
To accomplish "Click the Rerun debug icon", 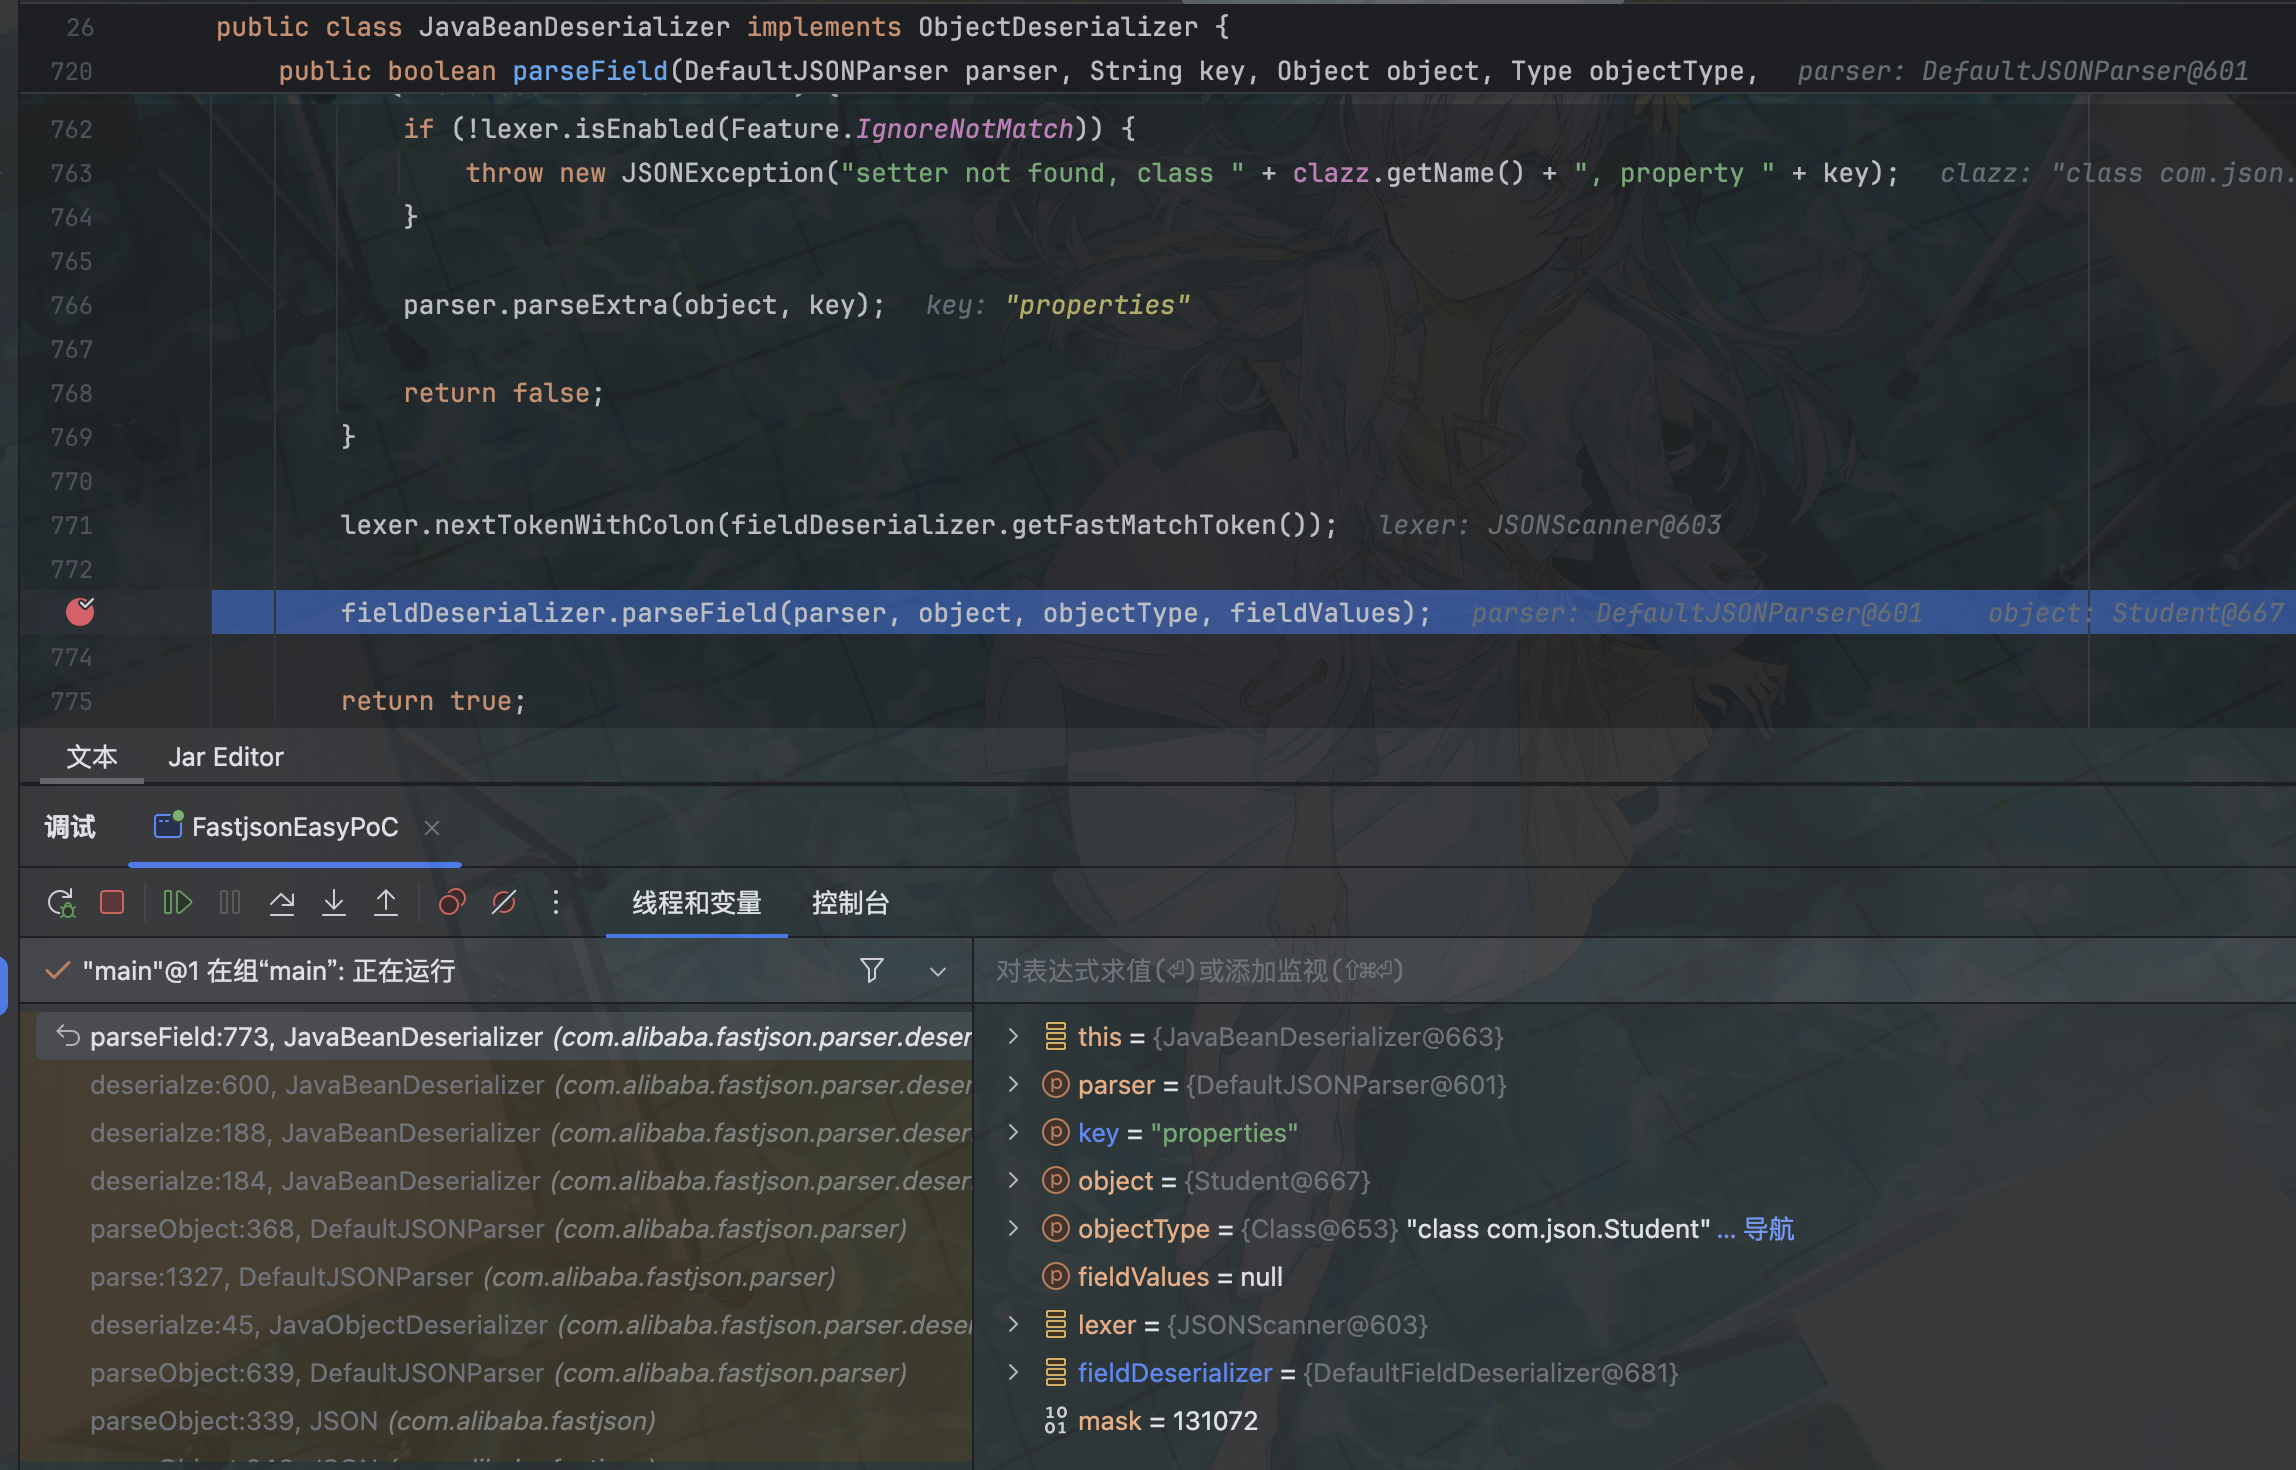I will click(x=61, y=903).
